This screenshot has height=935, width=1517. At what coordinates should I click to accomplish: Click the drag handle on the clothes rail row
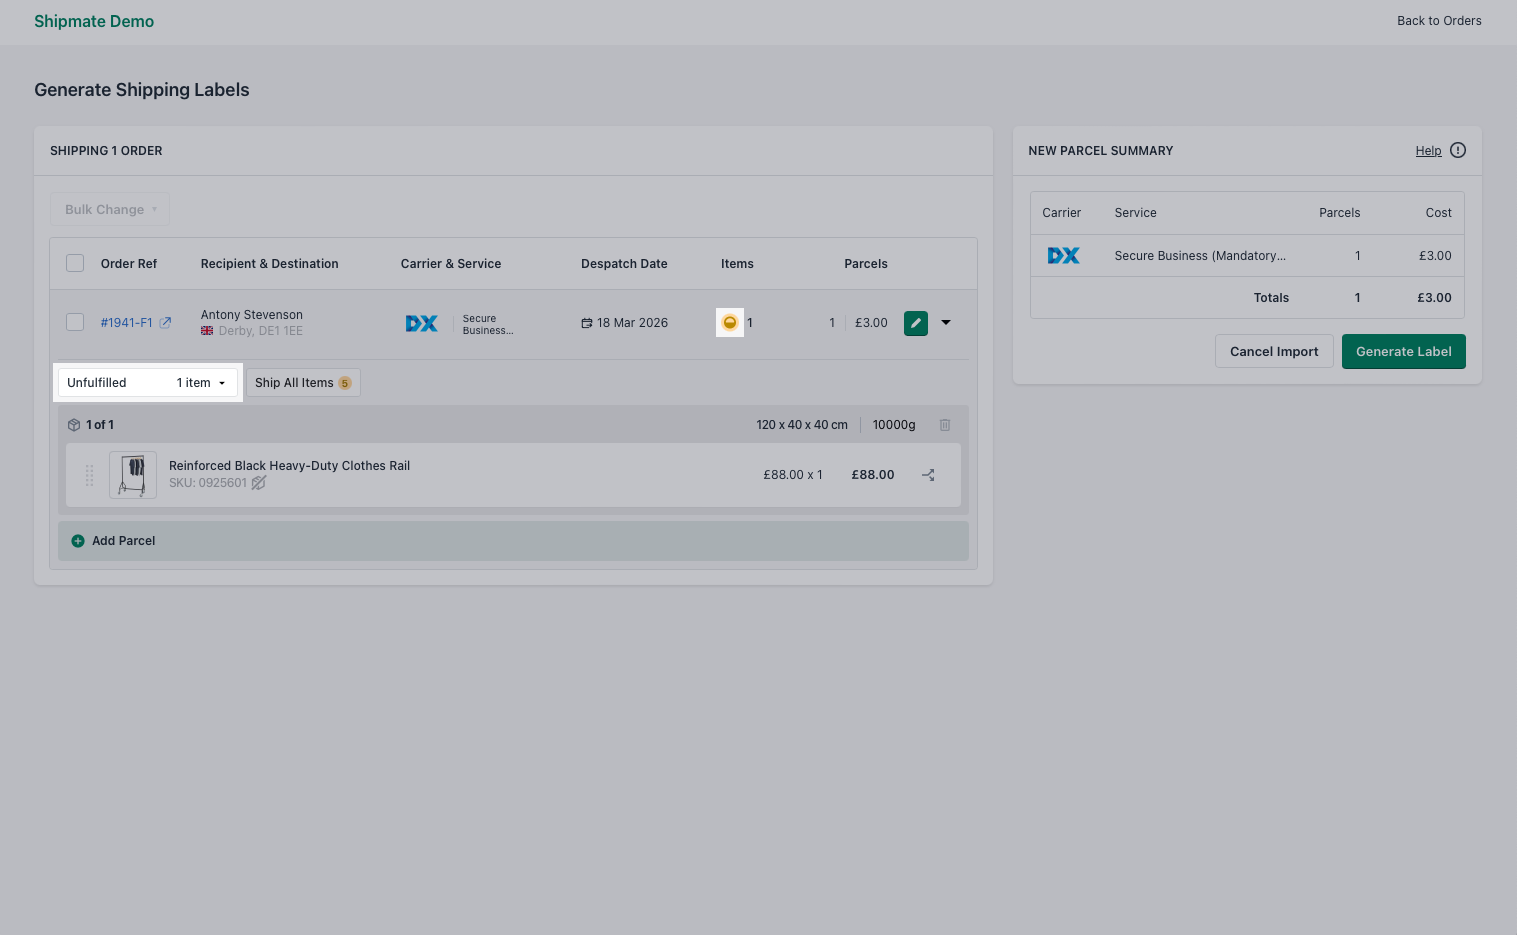point(89,475)
